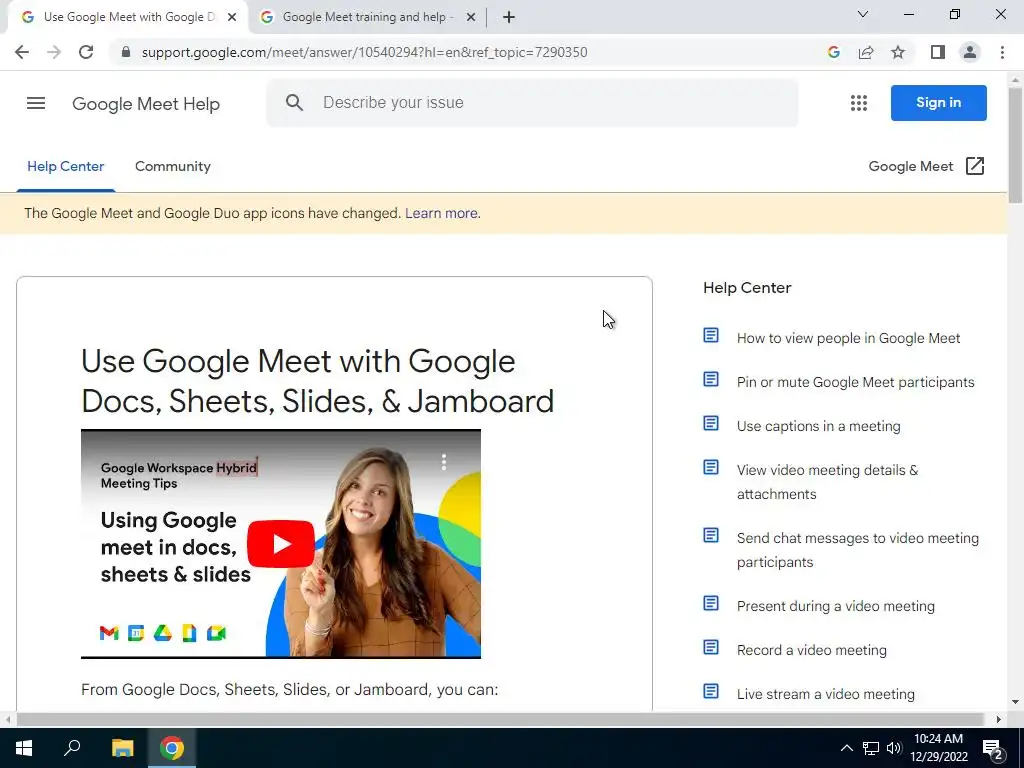This screenshot has width=1024, height=768.
Task: Open volume control tray icon
Action: coord(894,748)
